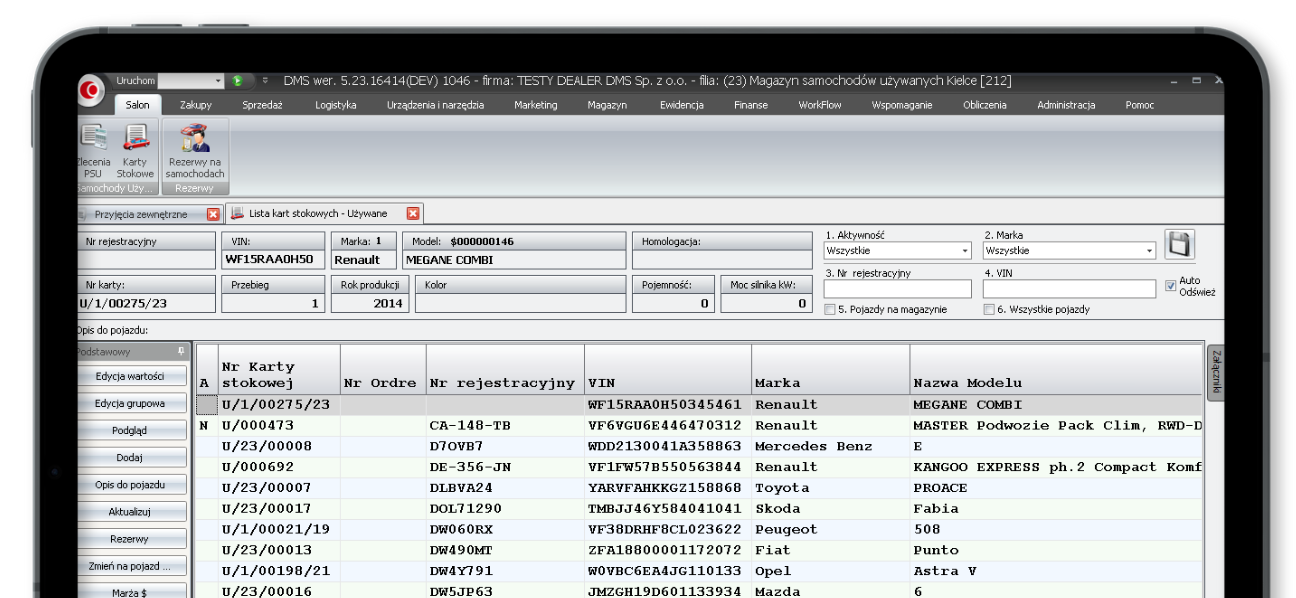This screenshot has height=598, width=1296.
Task: Open the quick access customize arrow
Action: click(265, 80)
